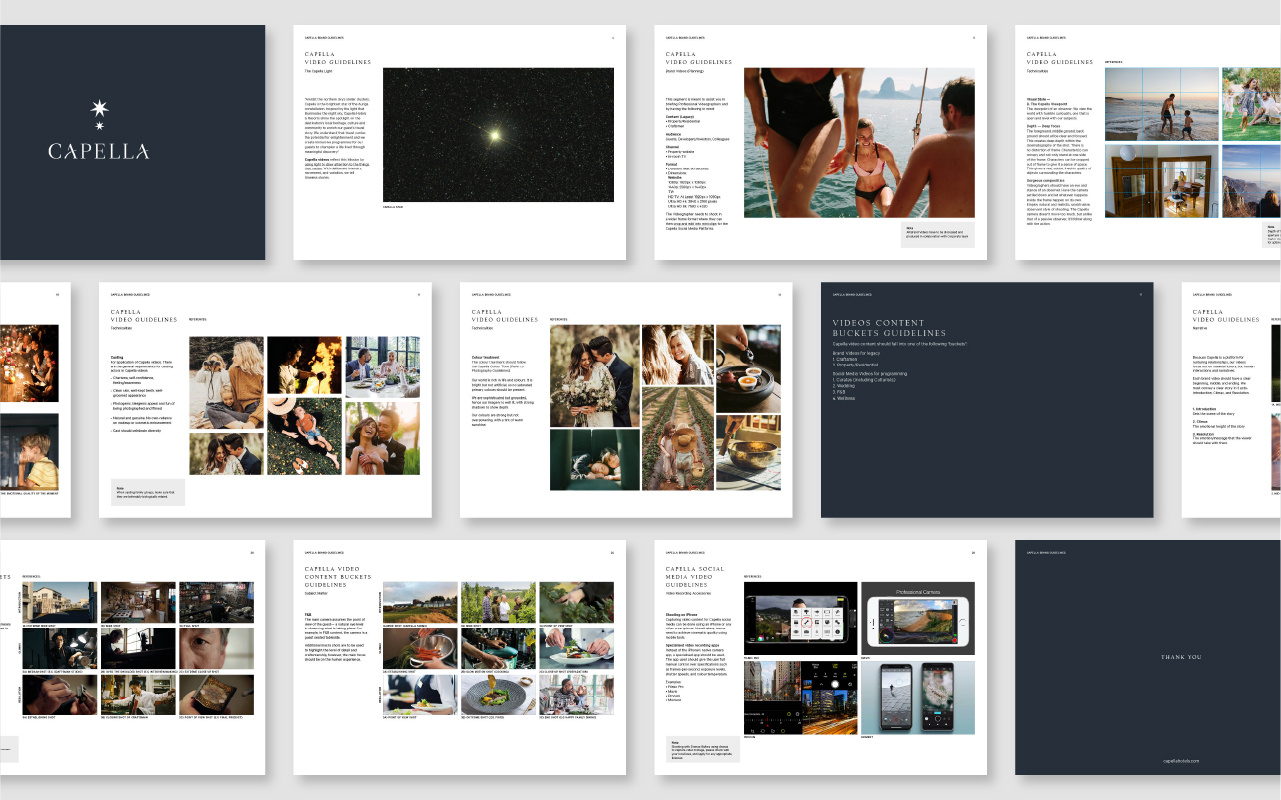Click the Capella star logo on the cover
This screenshot has height=800, width=1281.
(99, 115)
